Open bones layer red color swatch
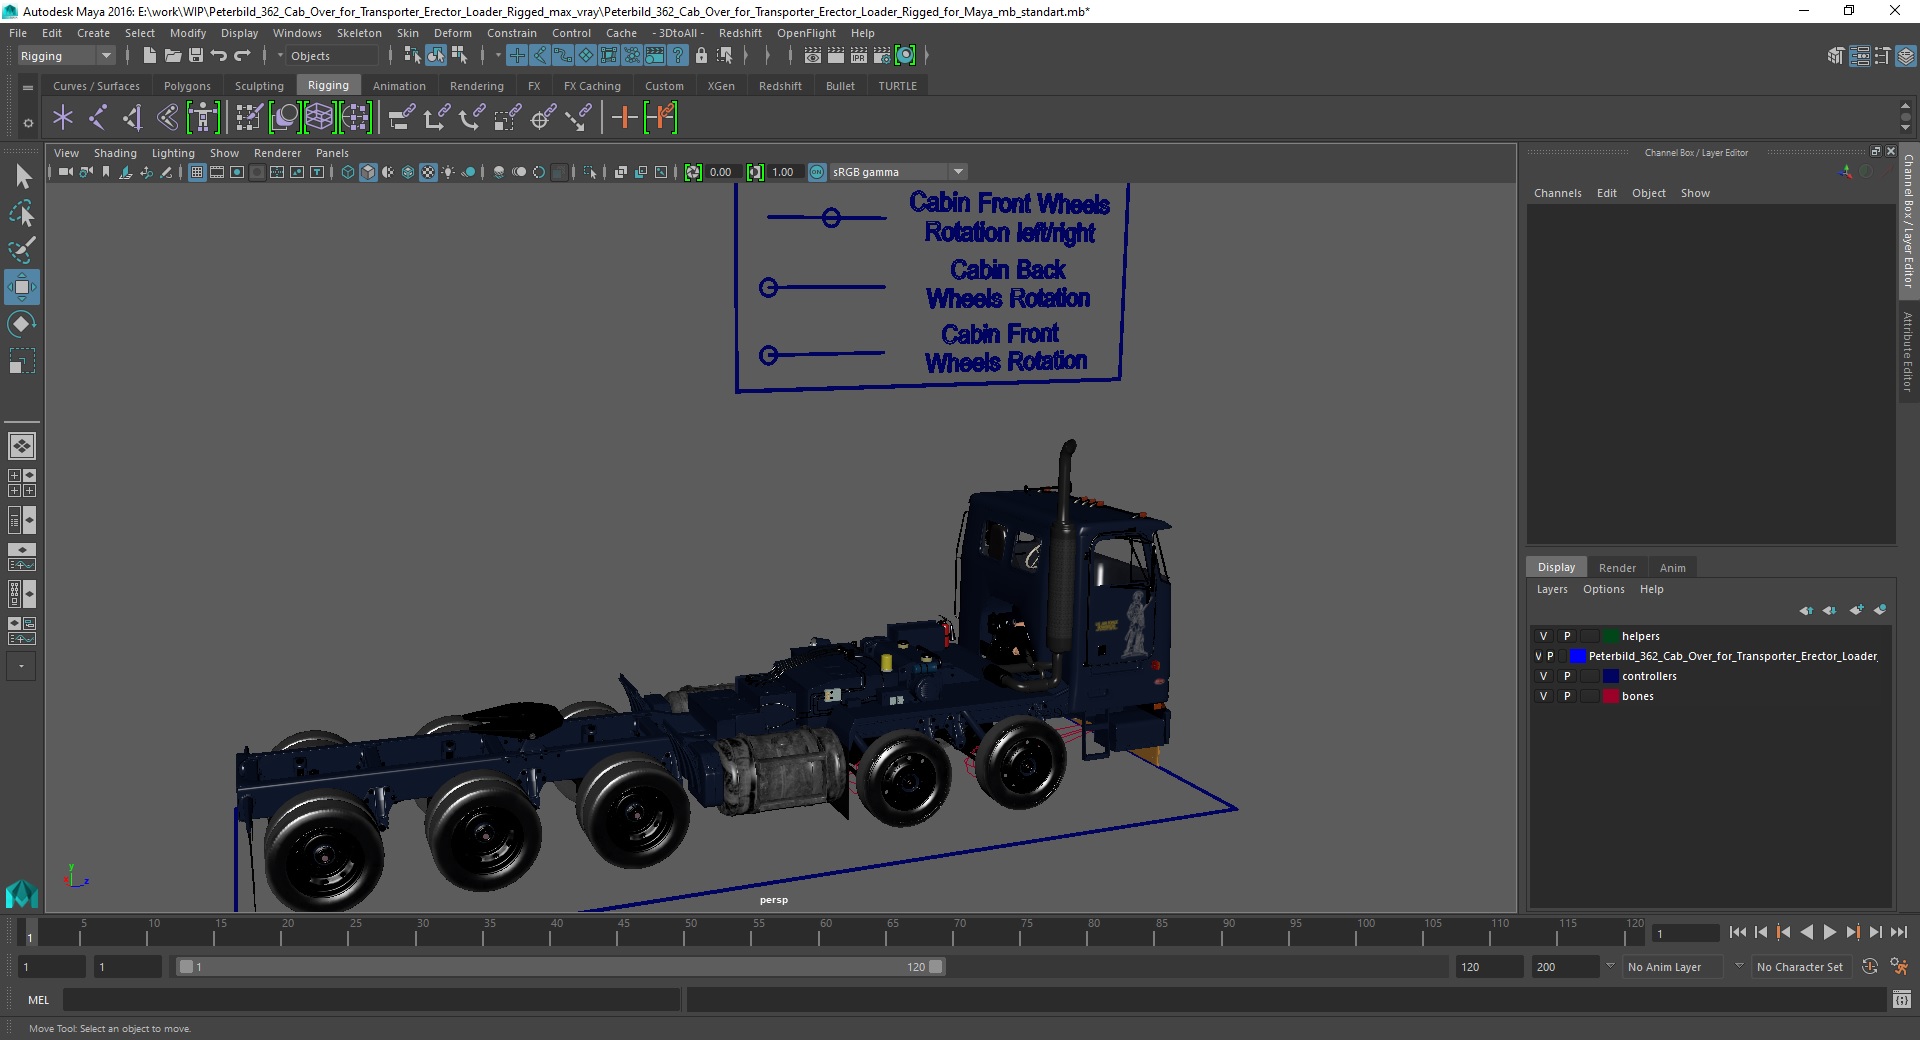This screenshot has width=1920, height=1040. pyautogui.click(x=1610, y=696)
